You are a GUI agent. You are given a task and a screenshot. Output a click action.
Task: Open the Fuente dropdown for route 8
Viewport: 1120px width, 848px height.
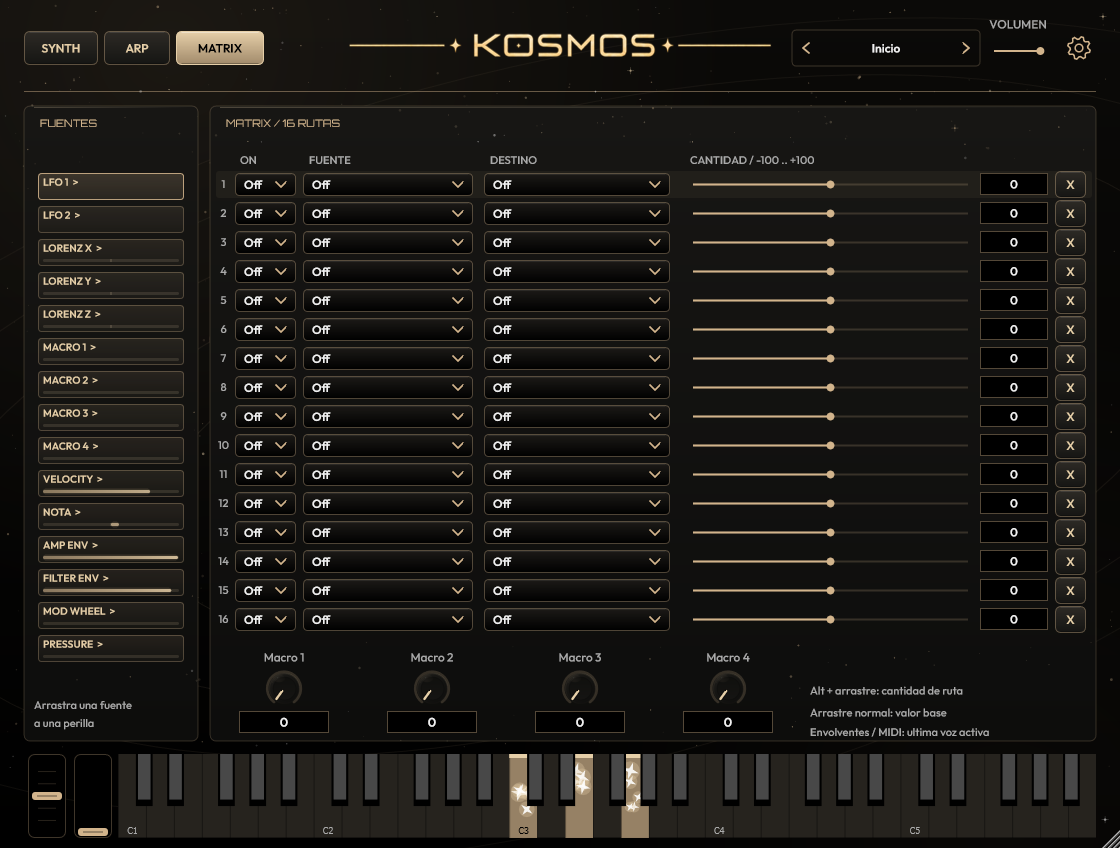pos(388,387)
